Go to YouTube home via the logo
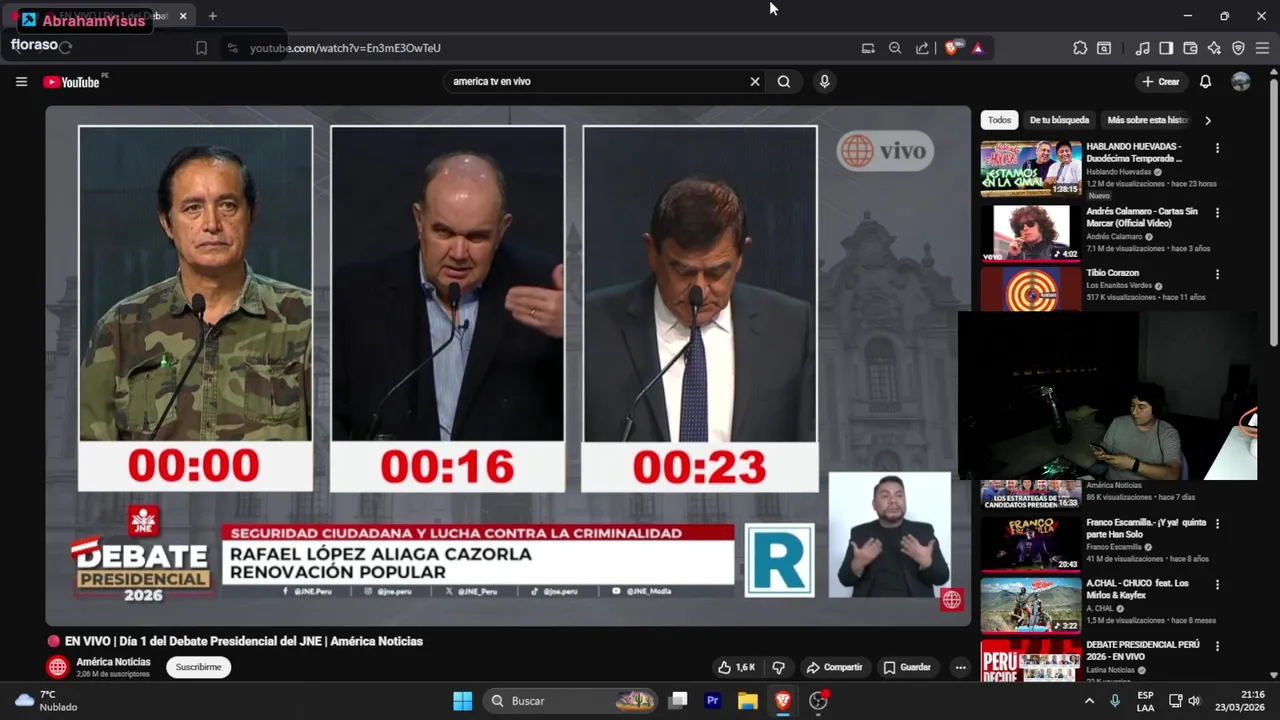This screenshot has height=720, width=1280. pos(72,82)
